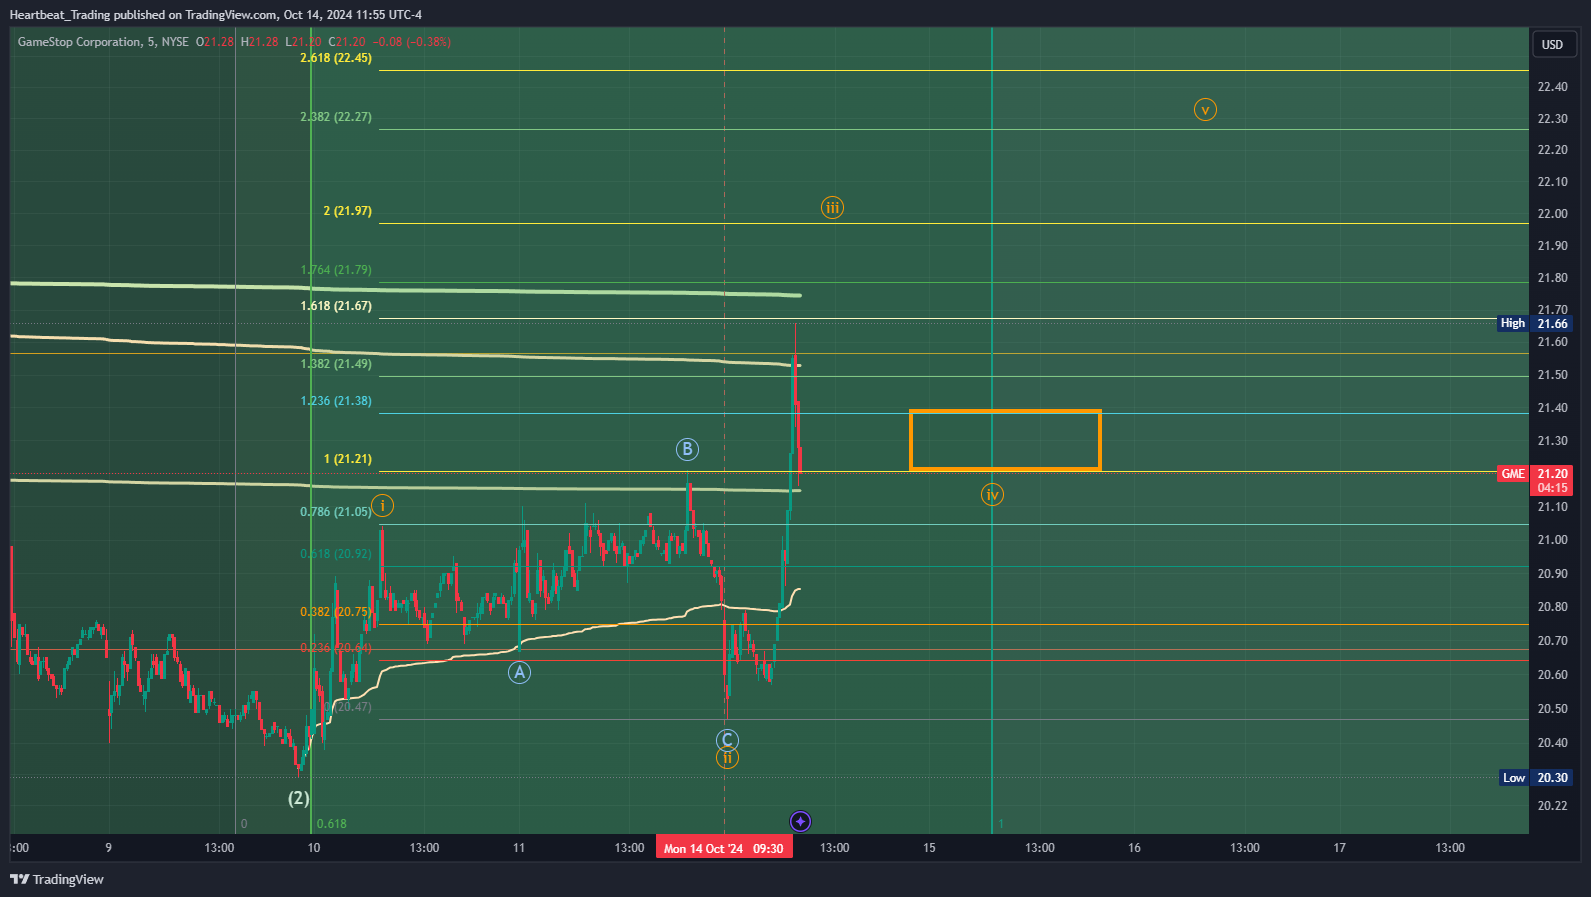Viewport: 1591px width, 897px height.
Task: Click the 0.618 time-zone label near bottom axis
Action: point(332,824)
